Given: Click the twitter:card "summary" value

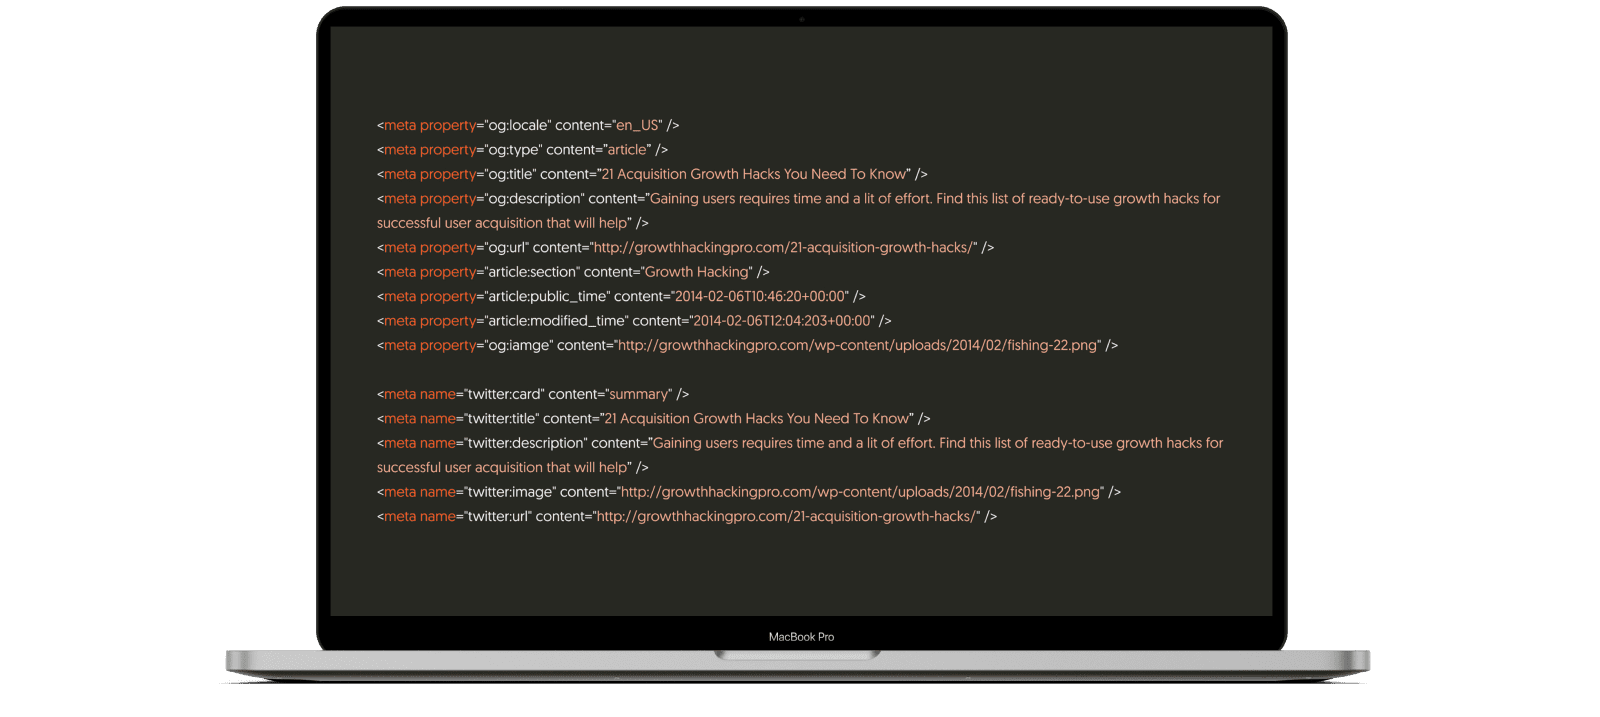Looking at the screenshot, I should pyautogui.click(x=639, y=394).
